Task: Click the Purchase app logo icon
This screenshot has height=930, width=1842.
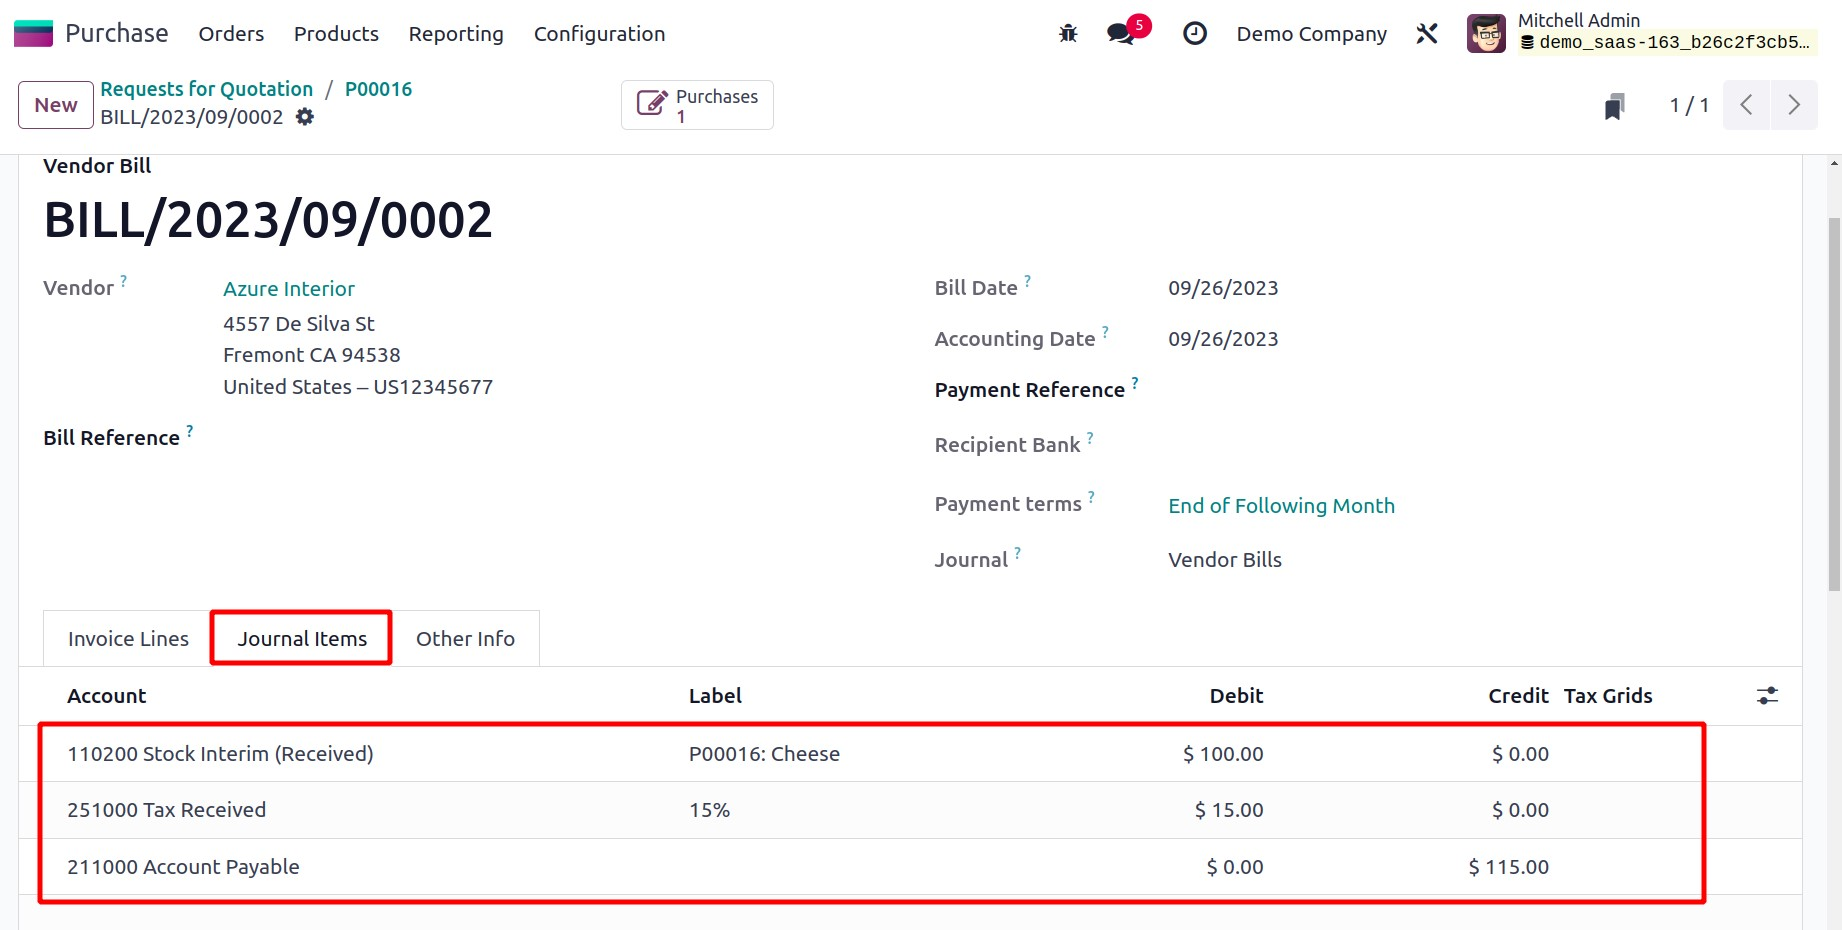Action: click(x=33, y=34)
